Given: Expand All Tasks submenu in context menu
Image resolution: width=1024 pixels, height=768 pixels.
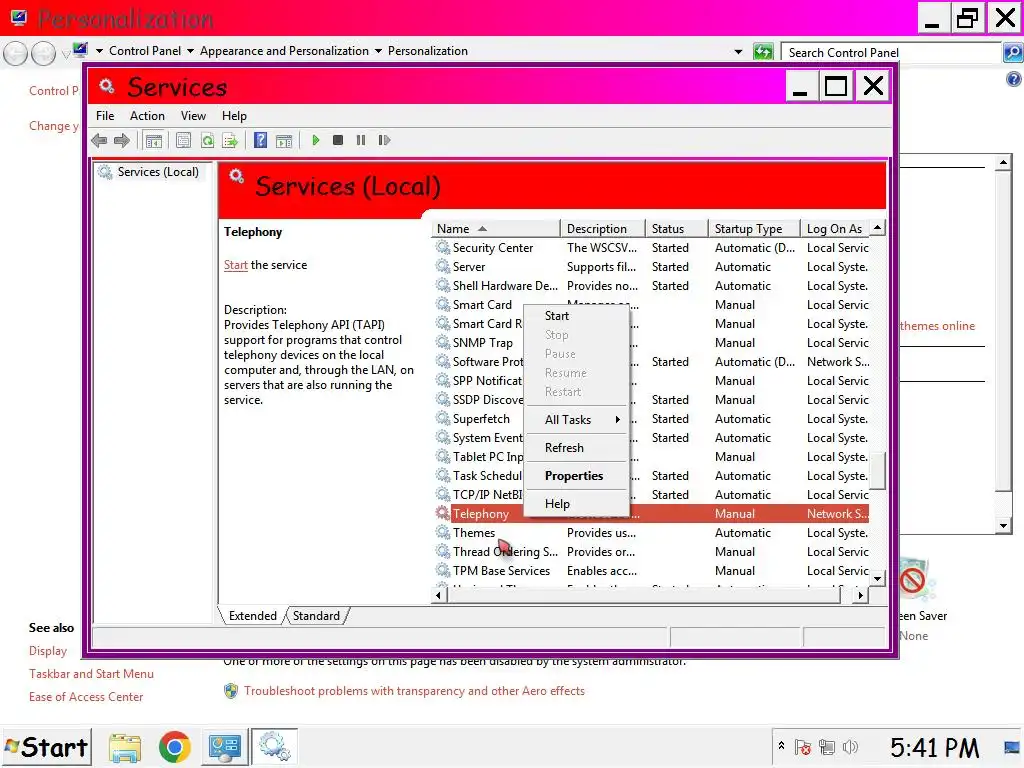Looking at the screenshot, I should (x=576, y=420).
